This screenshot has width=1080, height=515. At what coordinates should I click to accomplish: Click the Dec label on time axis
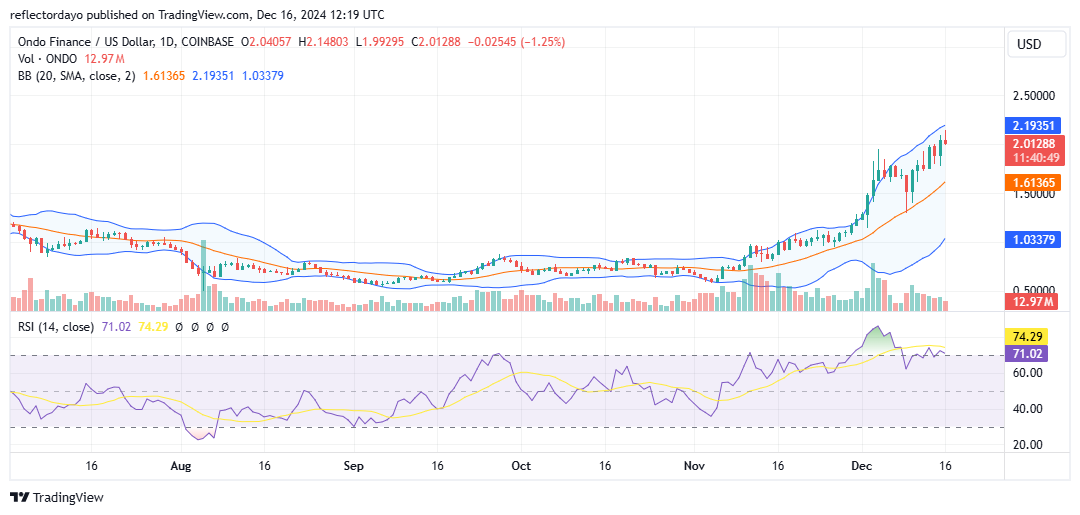click(x=862, y=465)
